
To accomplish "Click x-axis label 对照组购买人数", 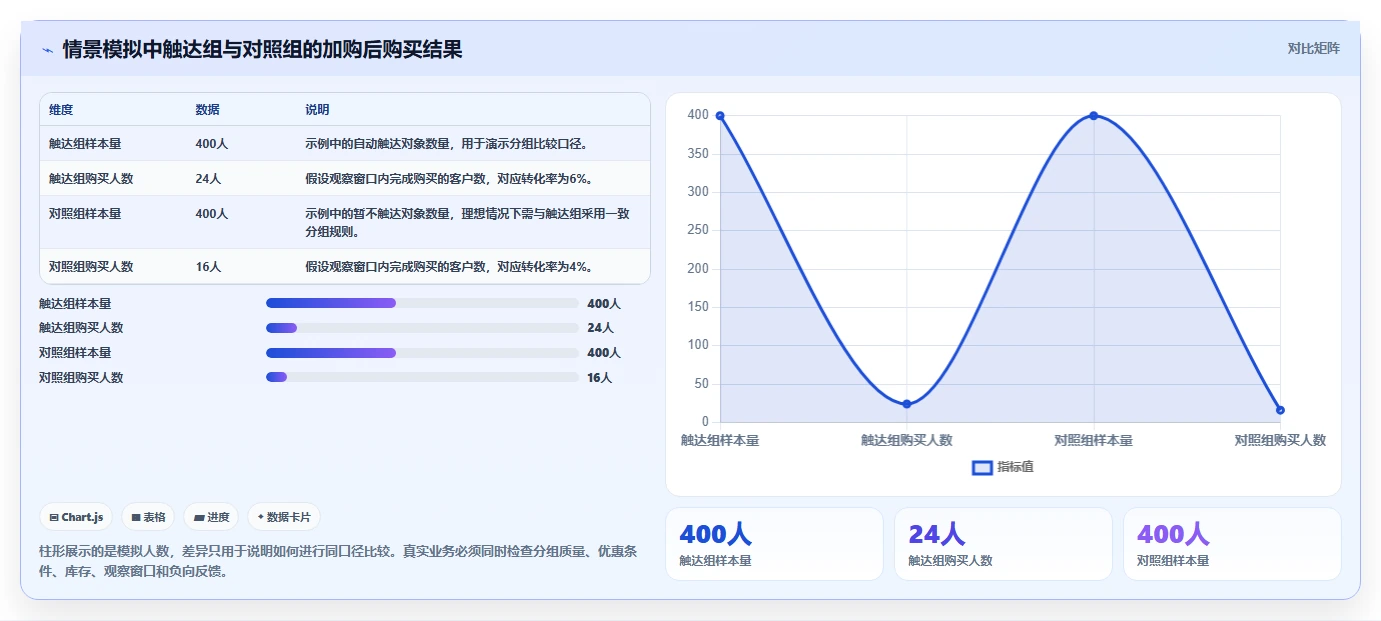I will click(1280, 440).
